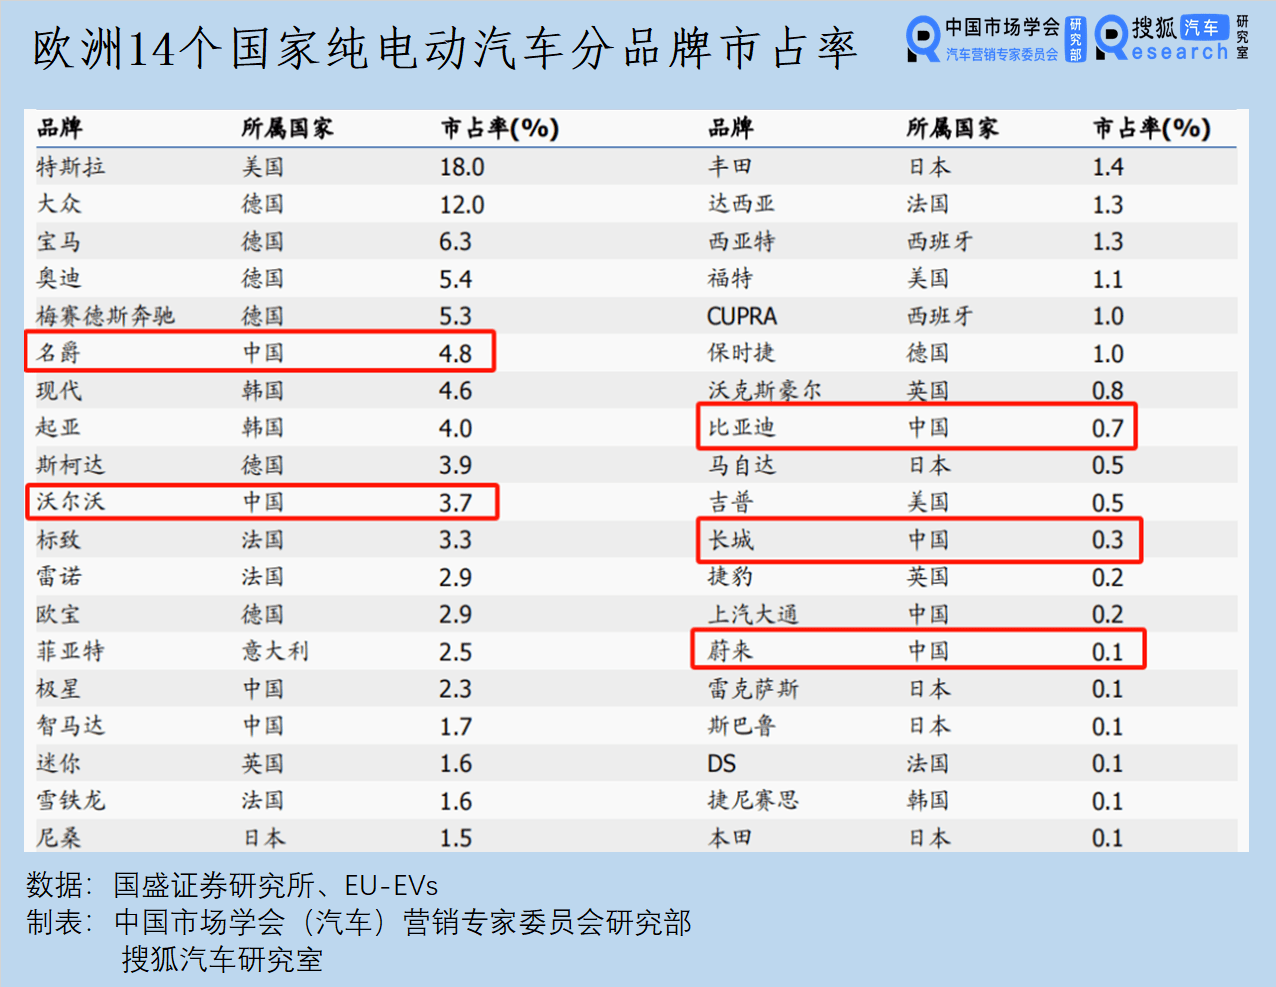Image resolution: width=1276 pixels, height=987 pixels.
Task: Click the country 韩国 in the 起亚 row
Action: [264, 427]
